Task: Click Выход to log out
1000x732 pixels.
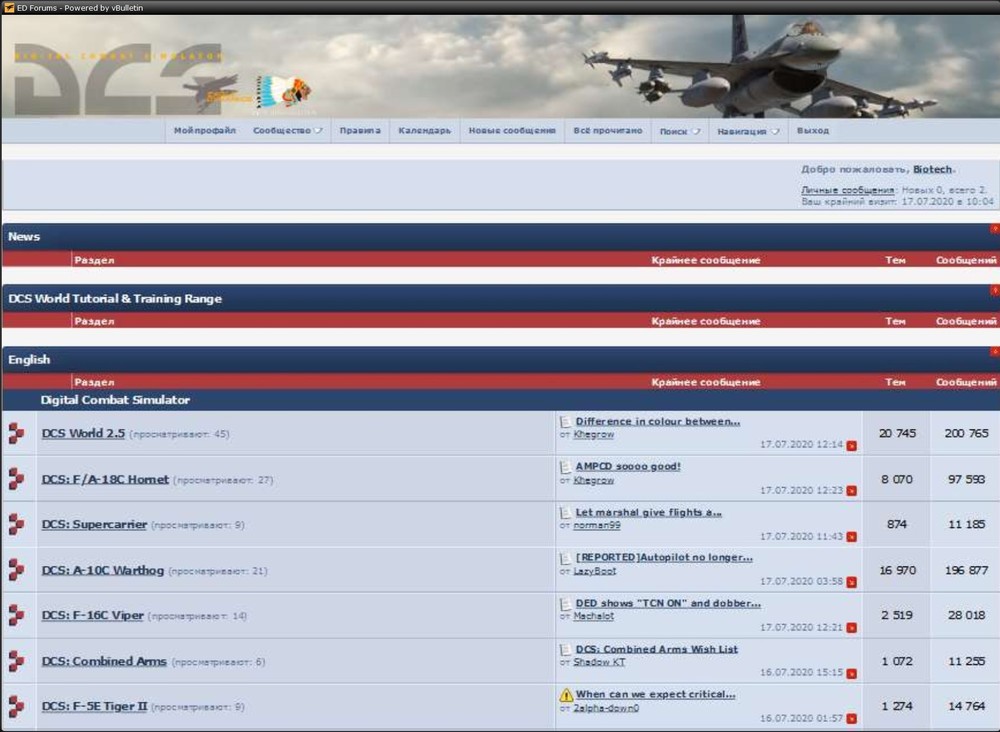Action: 813,131
